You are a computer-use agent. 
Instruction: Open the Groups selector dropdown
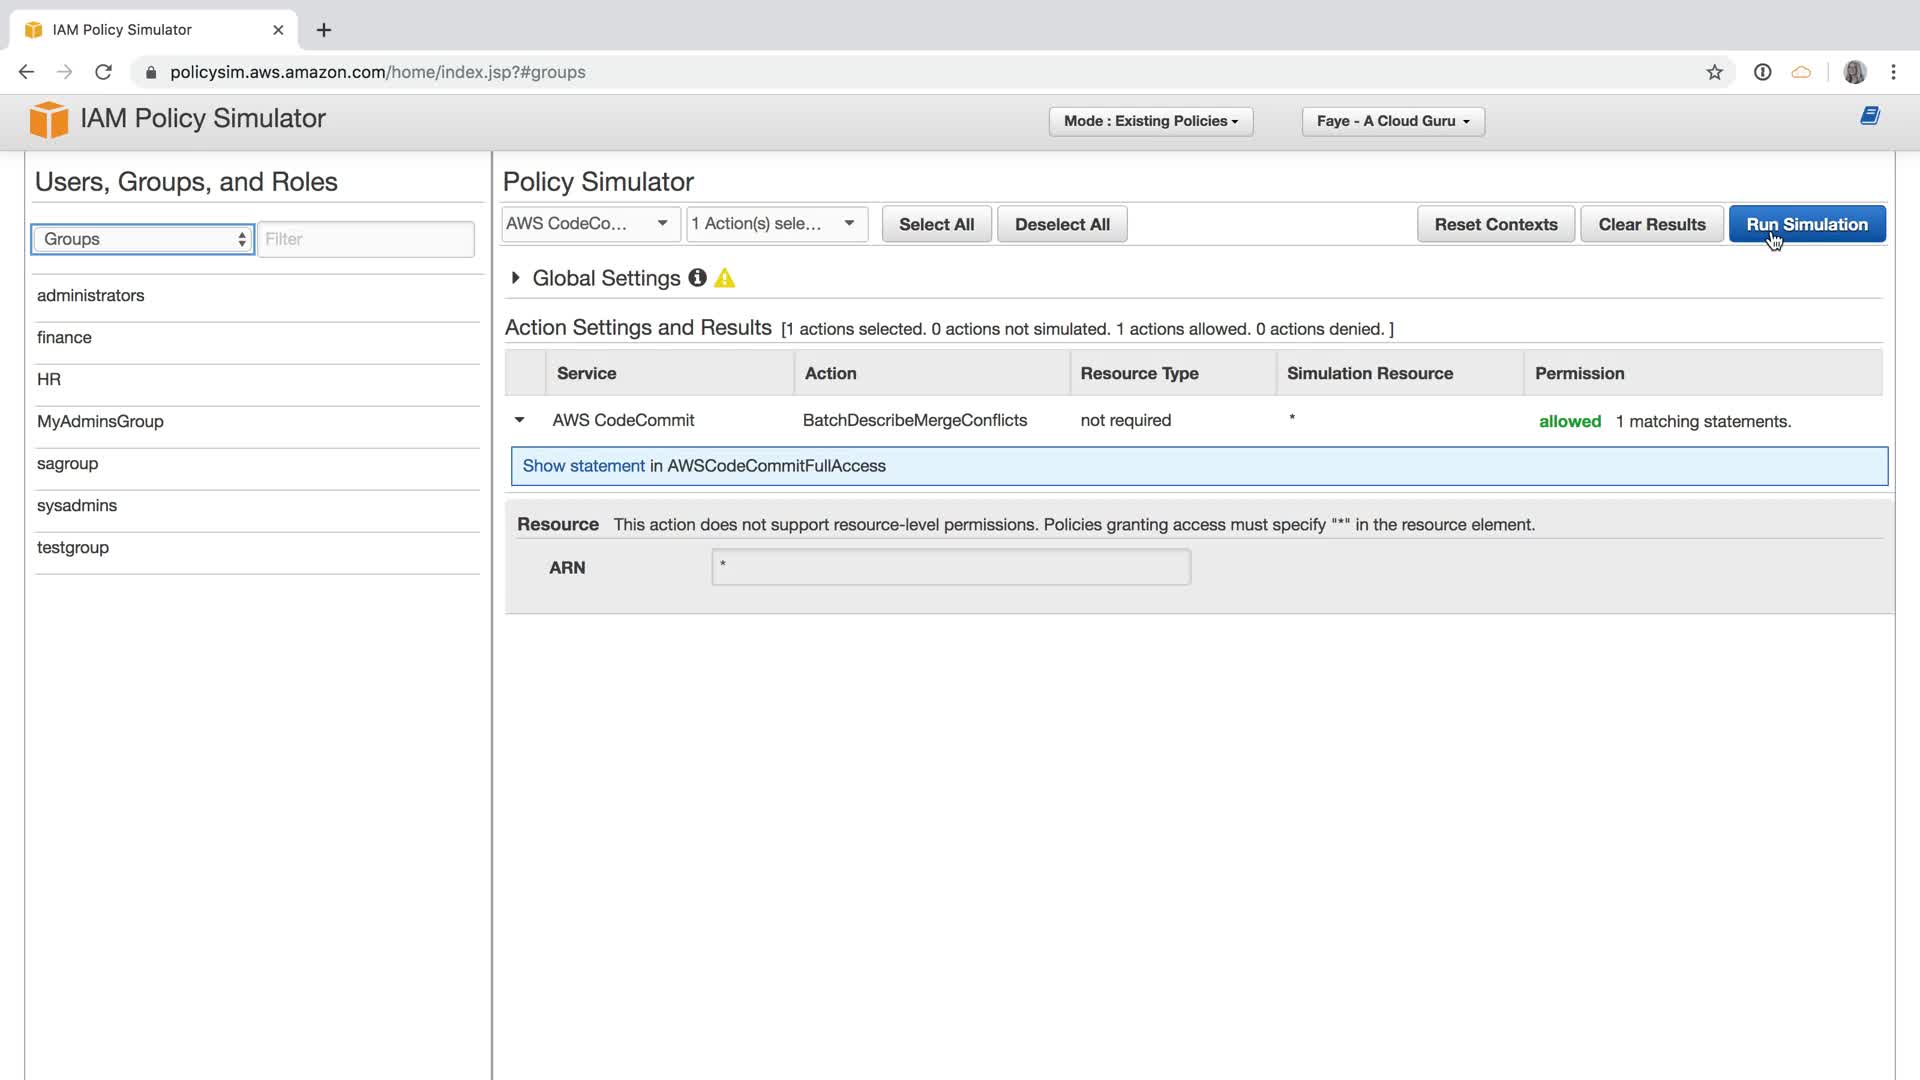pos(143,239)
